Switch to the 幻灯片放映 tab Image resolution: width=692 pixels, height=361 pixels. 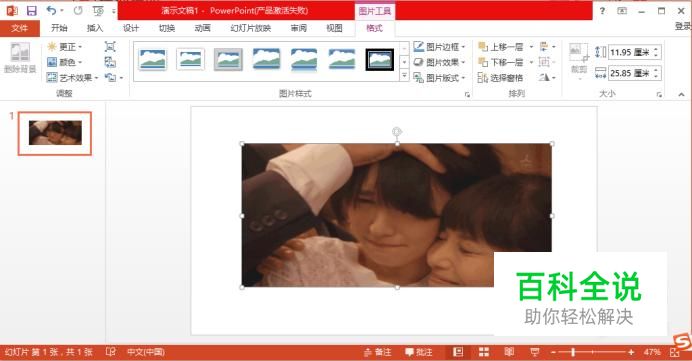point(251,28)
